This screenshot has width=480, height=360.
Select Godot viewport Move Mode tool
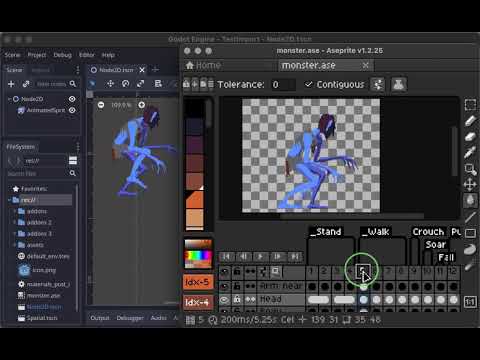click(110, 84)
